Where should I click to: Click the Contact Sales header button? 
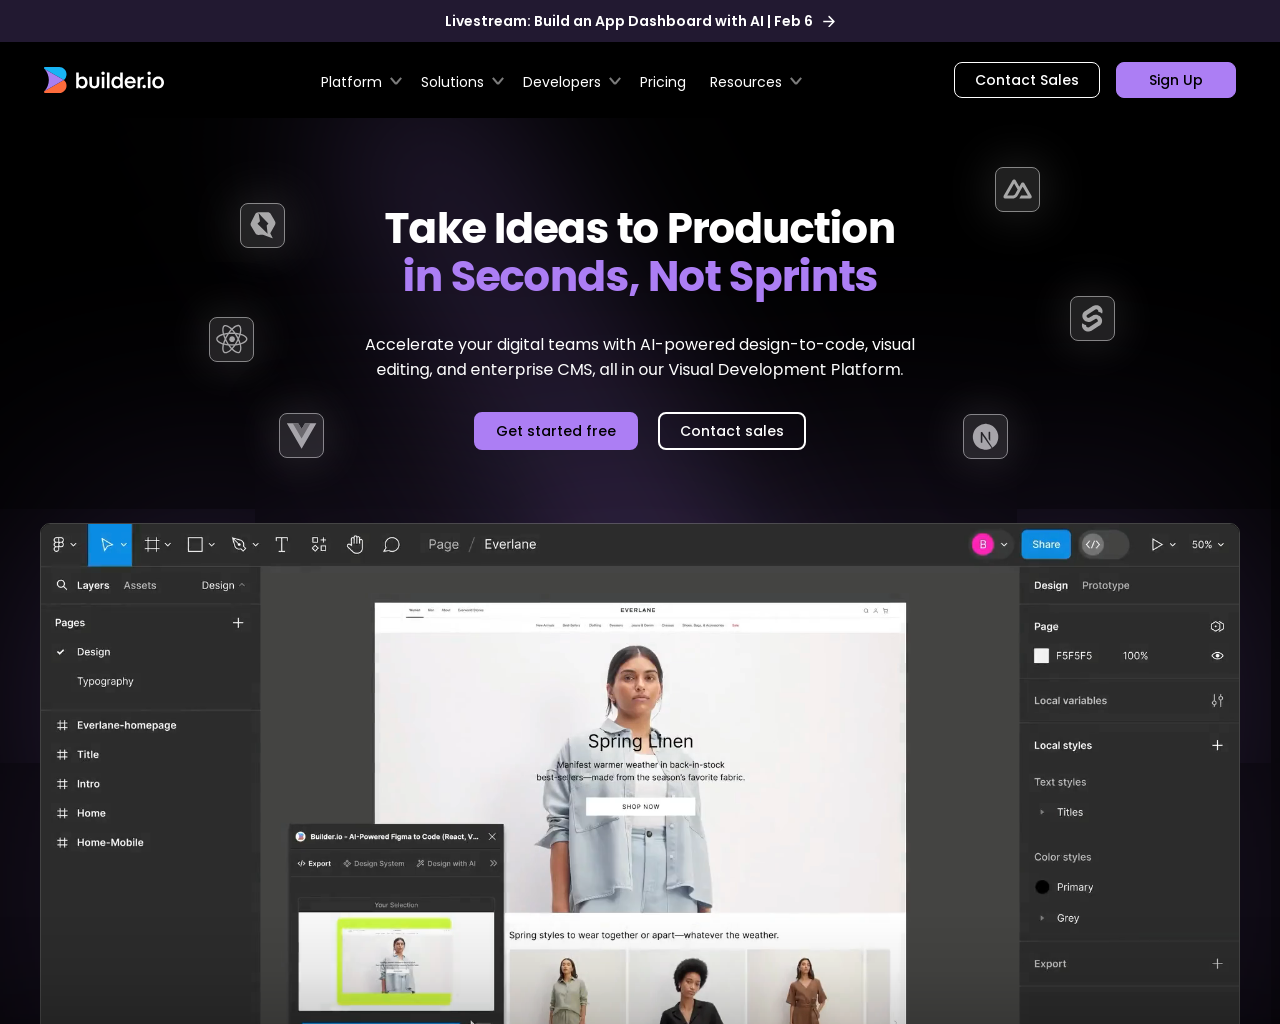1027,80
